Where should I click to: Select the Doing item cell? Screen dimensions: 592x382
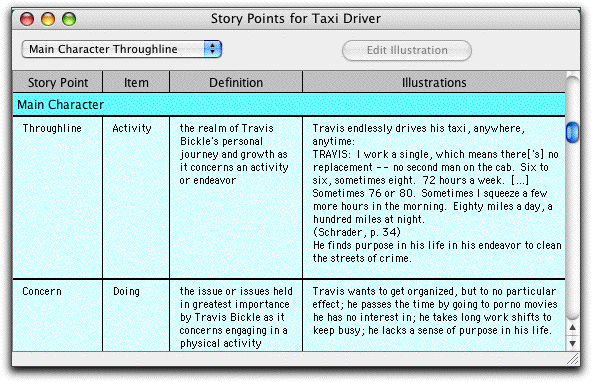point(136,316)
